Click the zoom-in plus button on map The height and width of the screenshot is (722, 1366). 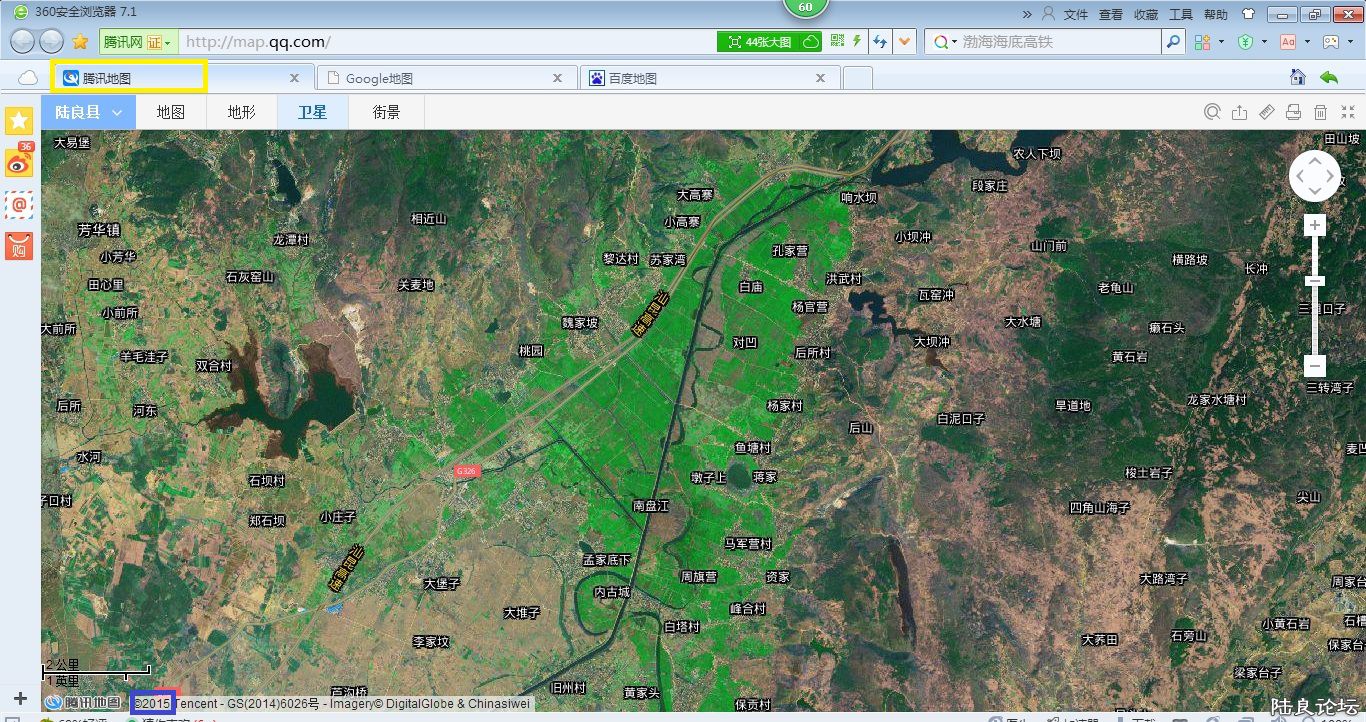click(1315, 226)
